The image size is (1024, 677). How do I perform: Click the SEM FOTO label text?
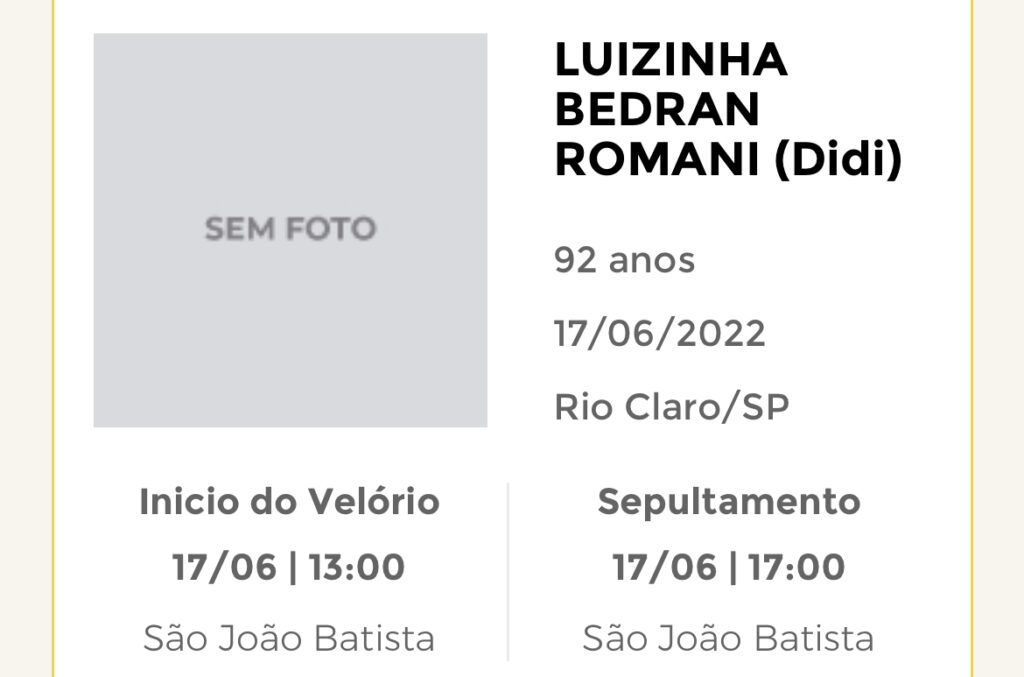click(x=291, y=229)
